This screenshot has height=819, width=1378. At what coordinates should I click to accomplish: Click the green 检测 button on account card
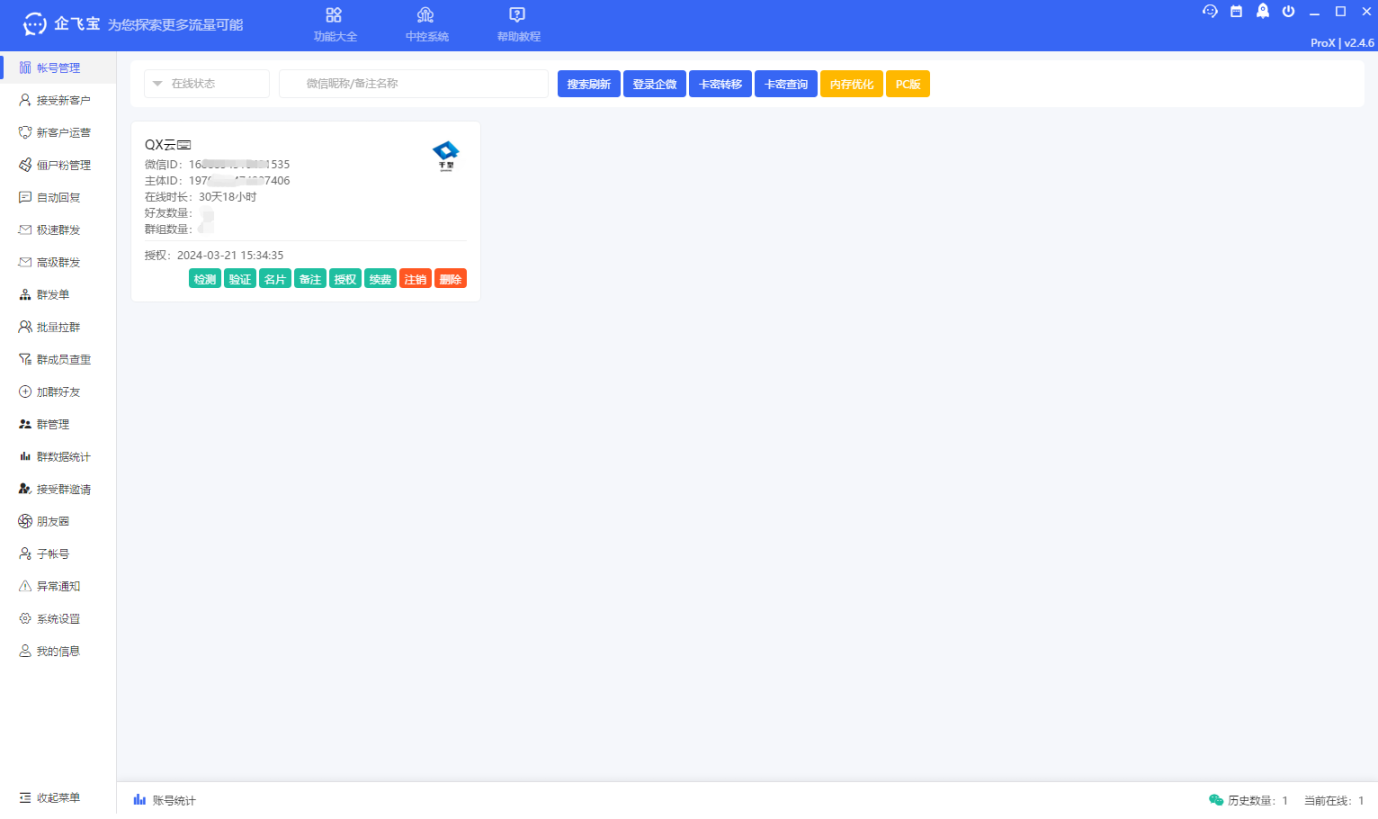click(x=205, y=279)
